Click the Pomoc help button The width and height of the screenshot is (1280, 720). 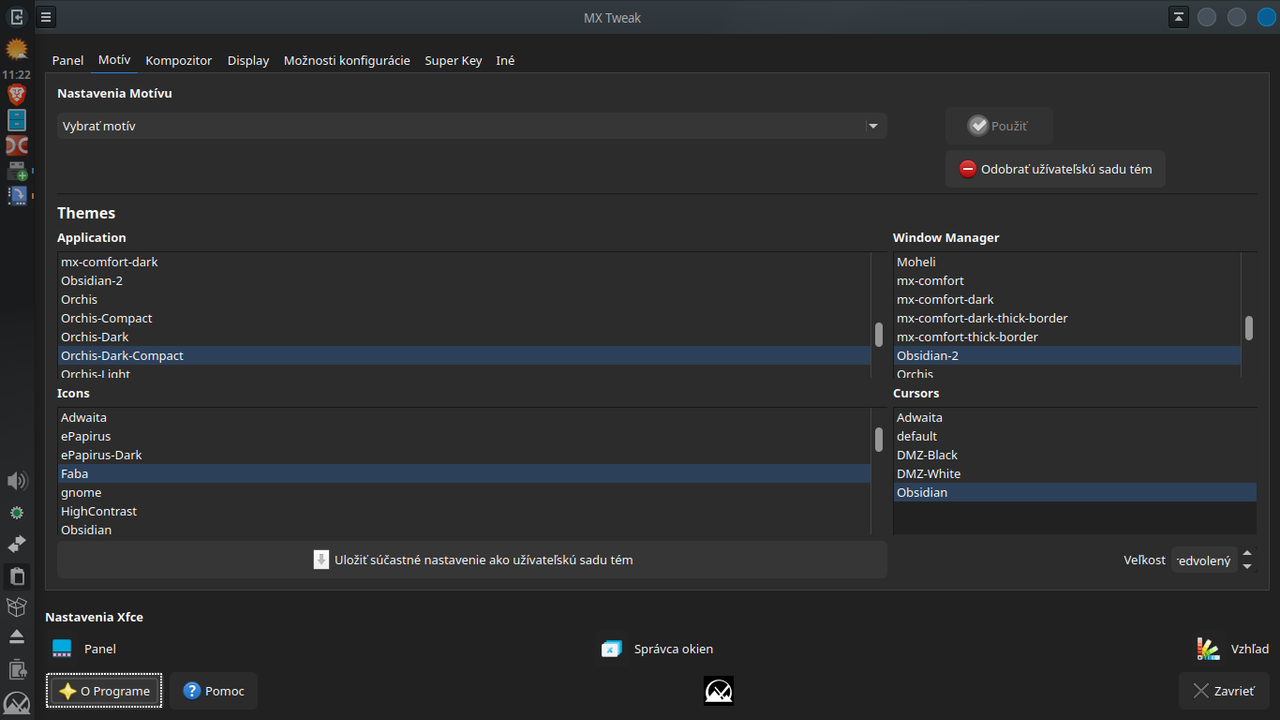(x=214, y=691)
